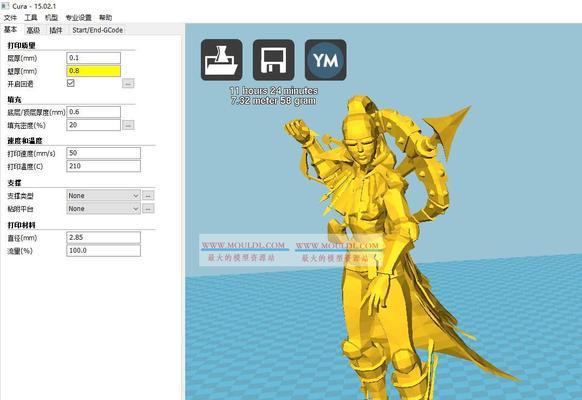Click the 打印质量 section heading

pyautogui.click(x=21, y=45)
